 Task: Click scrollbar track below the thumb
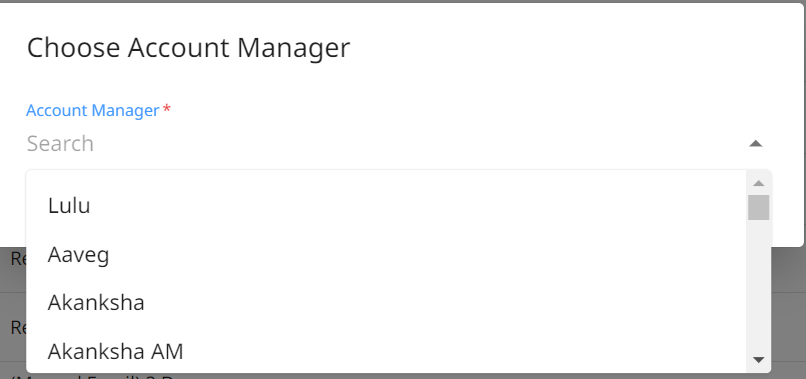click(759, 286)
